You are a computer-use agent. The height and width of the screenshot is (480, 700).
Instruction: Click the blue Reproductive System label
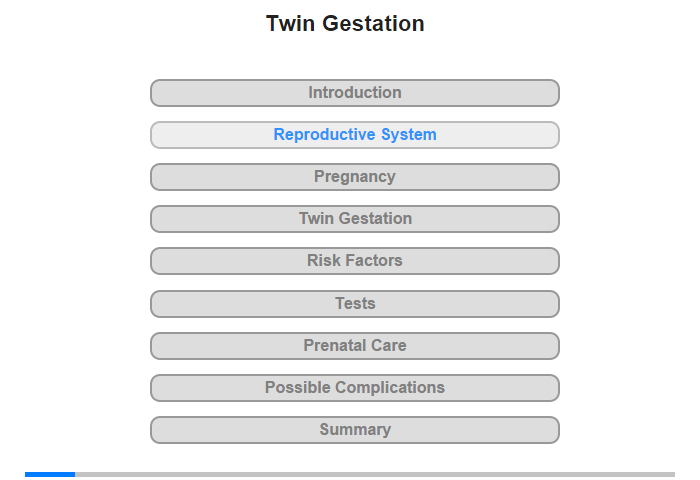pos(355,134)
